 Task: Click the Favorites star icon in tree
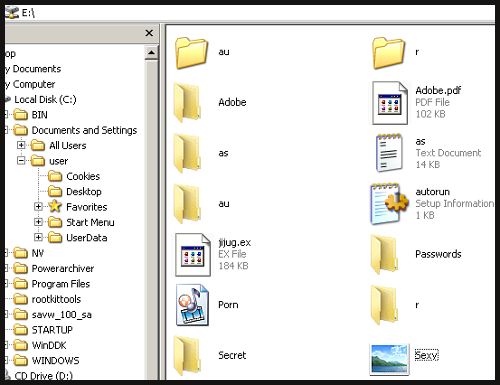pyautogui.click(x=55, y=206)
